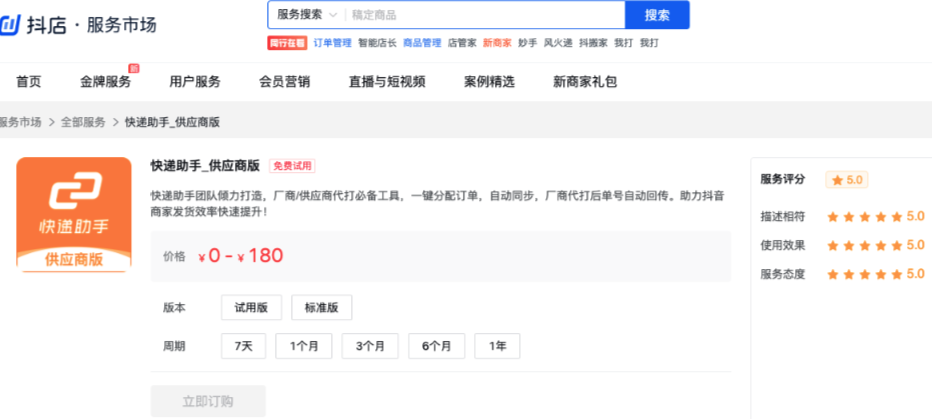Open the 订单管理 suggested search link

tap(332, 43)
